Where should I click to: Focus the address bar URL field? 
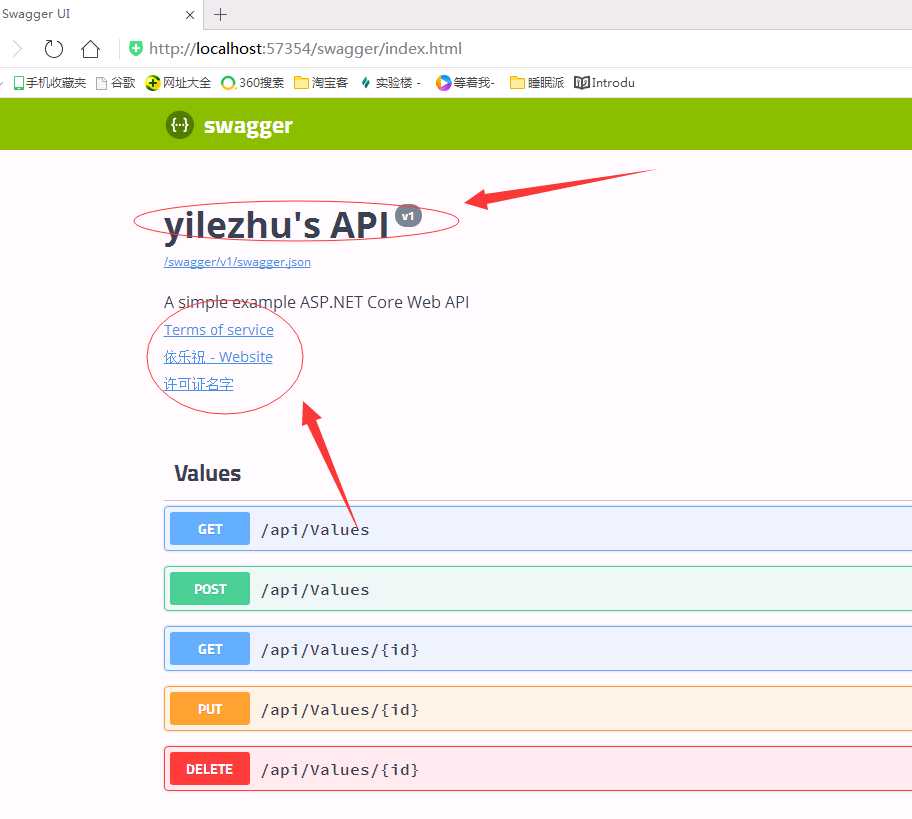305,48
